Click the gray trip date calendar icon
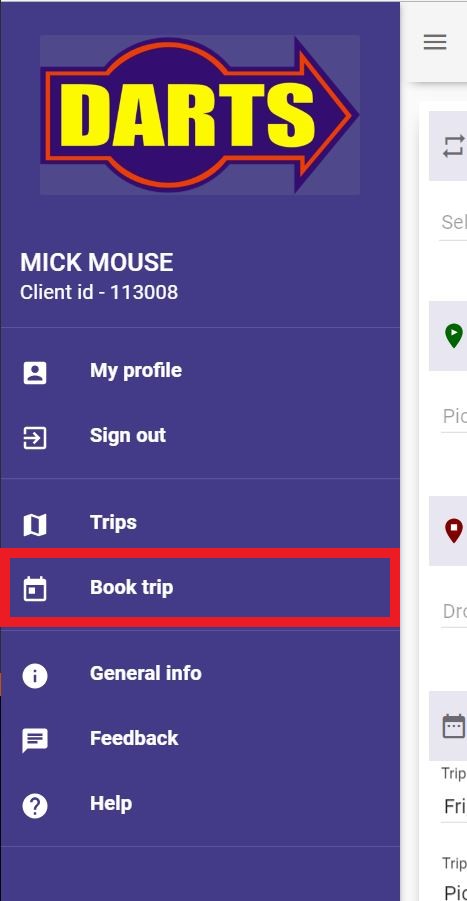Screen dimensions: 467x901 click(454, 726)
